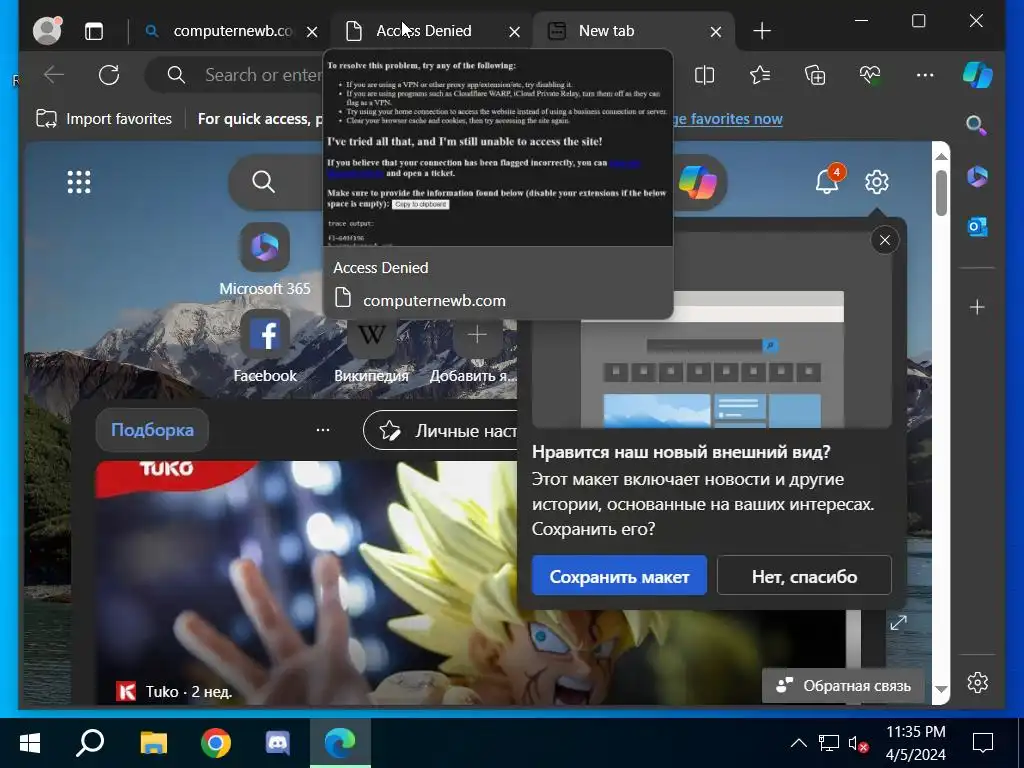Add a sidebar app with plus icon
Image resolution: width=1024 pixels, height=768 pixels.
click(977, 307)
